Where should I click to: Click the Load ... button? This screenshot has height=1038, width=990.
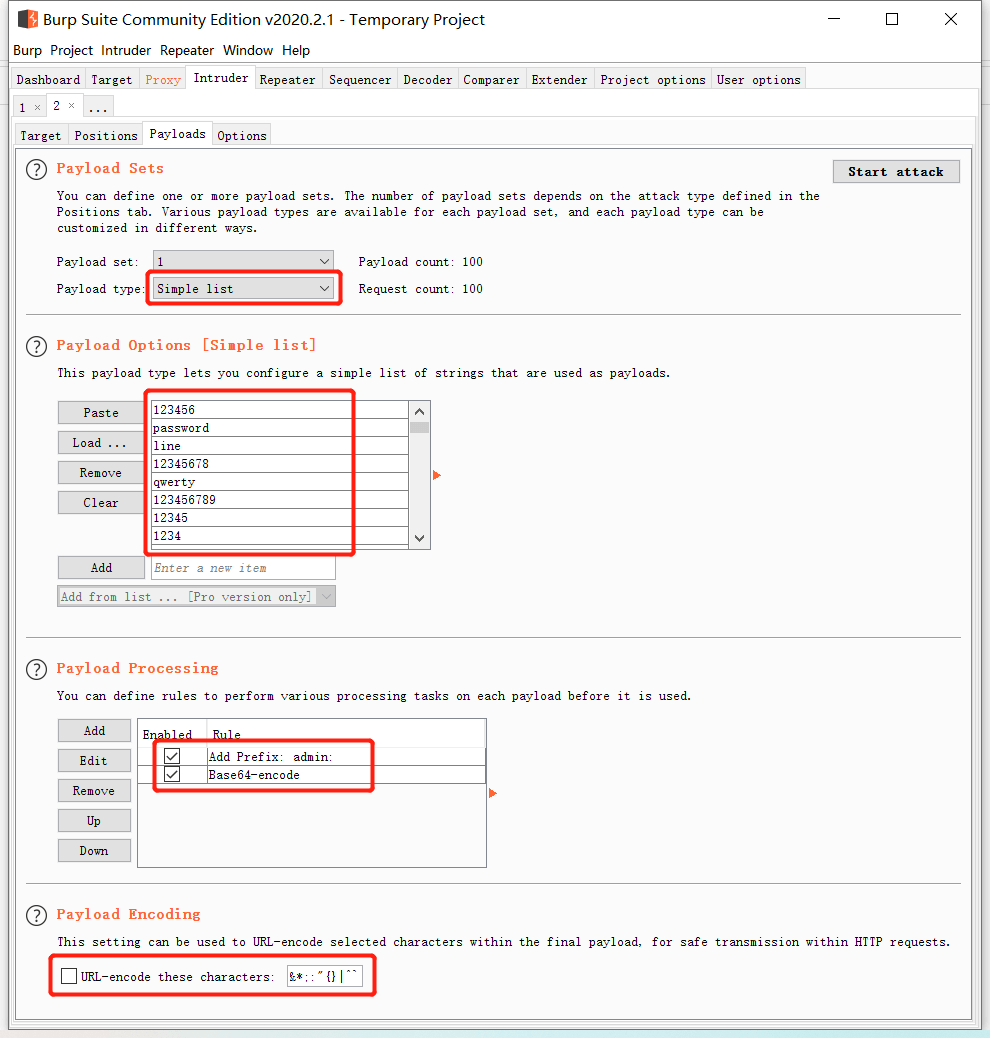coord(101,442)
